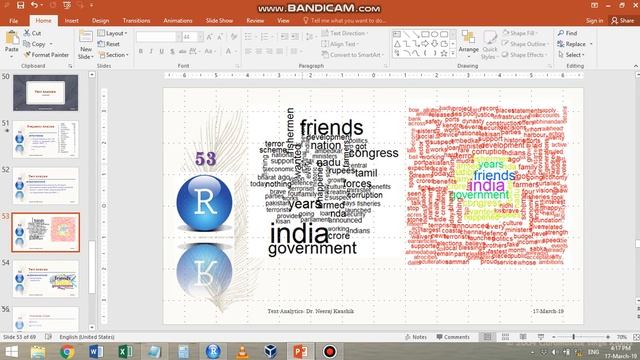Insert a New Slide
The width and height of the screenshot is (640, 360).
86,45
